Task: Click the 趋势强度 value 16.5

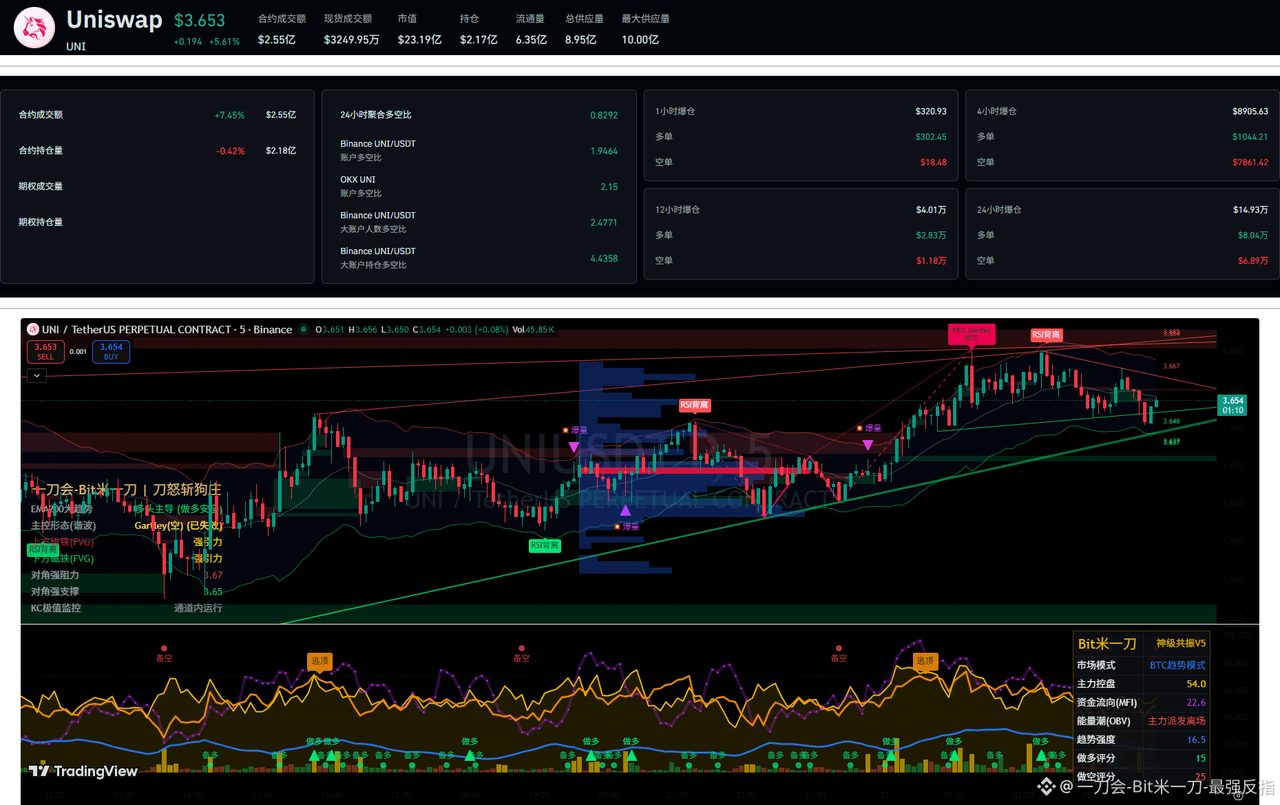Action: pos(1196,740)
